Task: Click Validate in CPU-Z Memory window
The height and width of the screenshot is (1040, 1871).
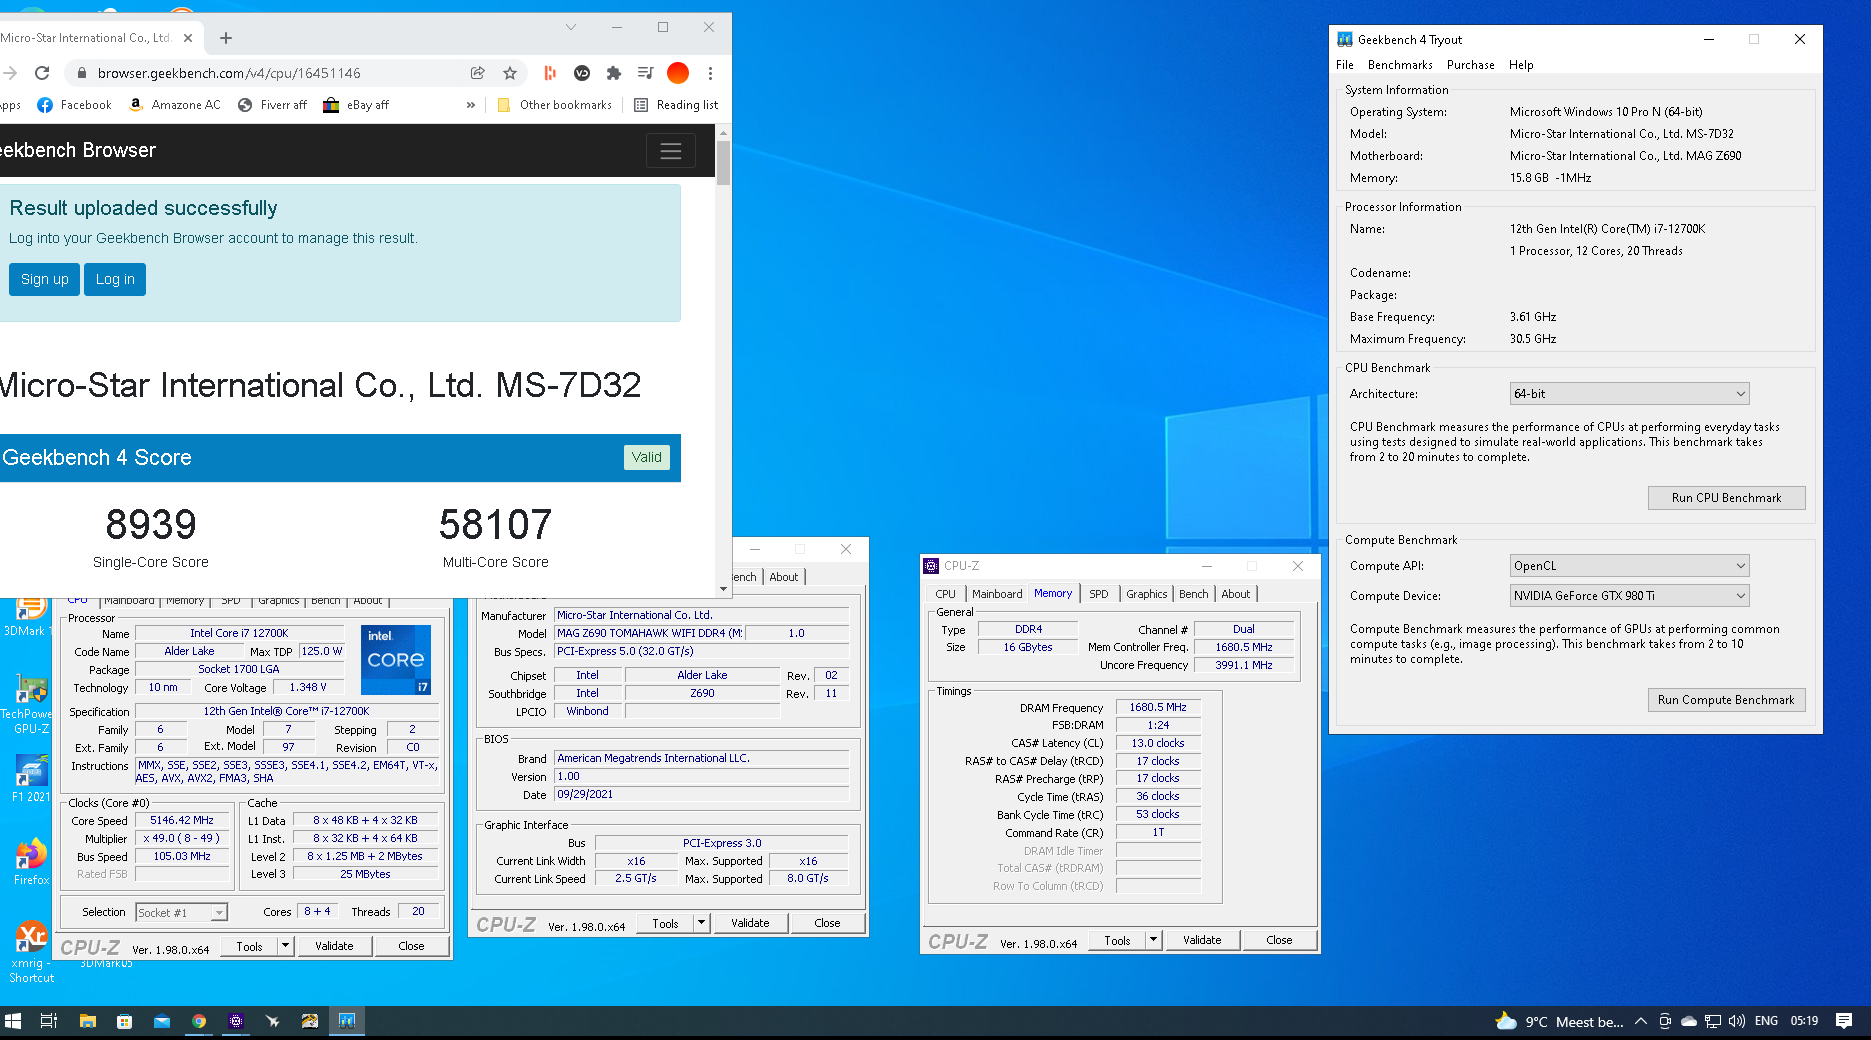Action: click(1202, 940)
